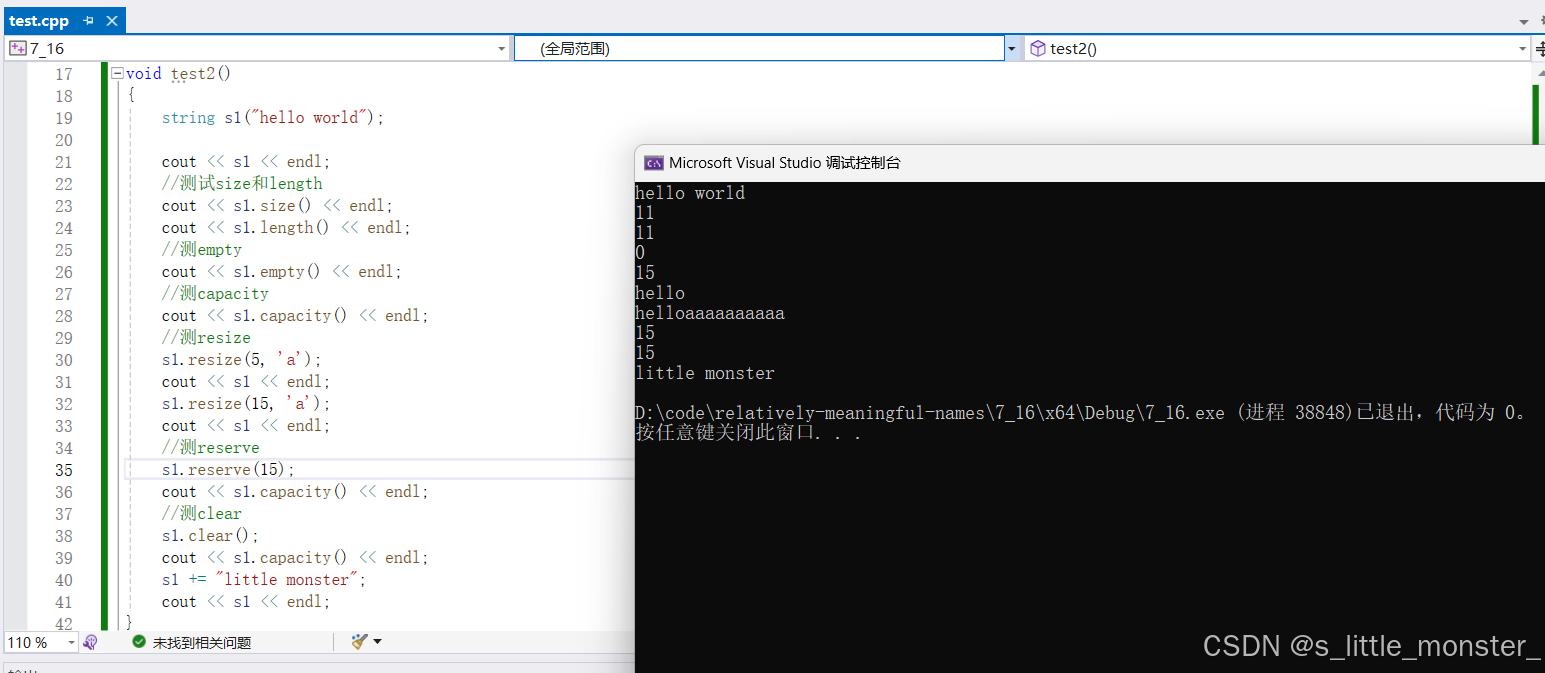The width and height of the screenshot is (1545, 673).
Task: Click the cout << s1.size() line
Action: pos(278,206)
